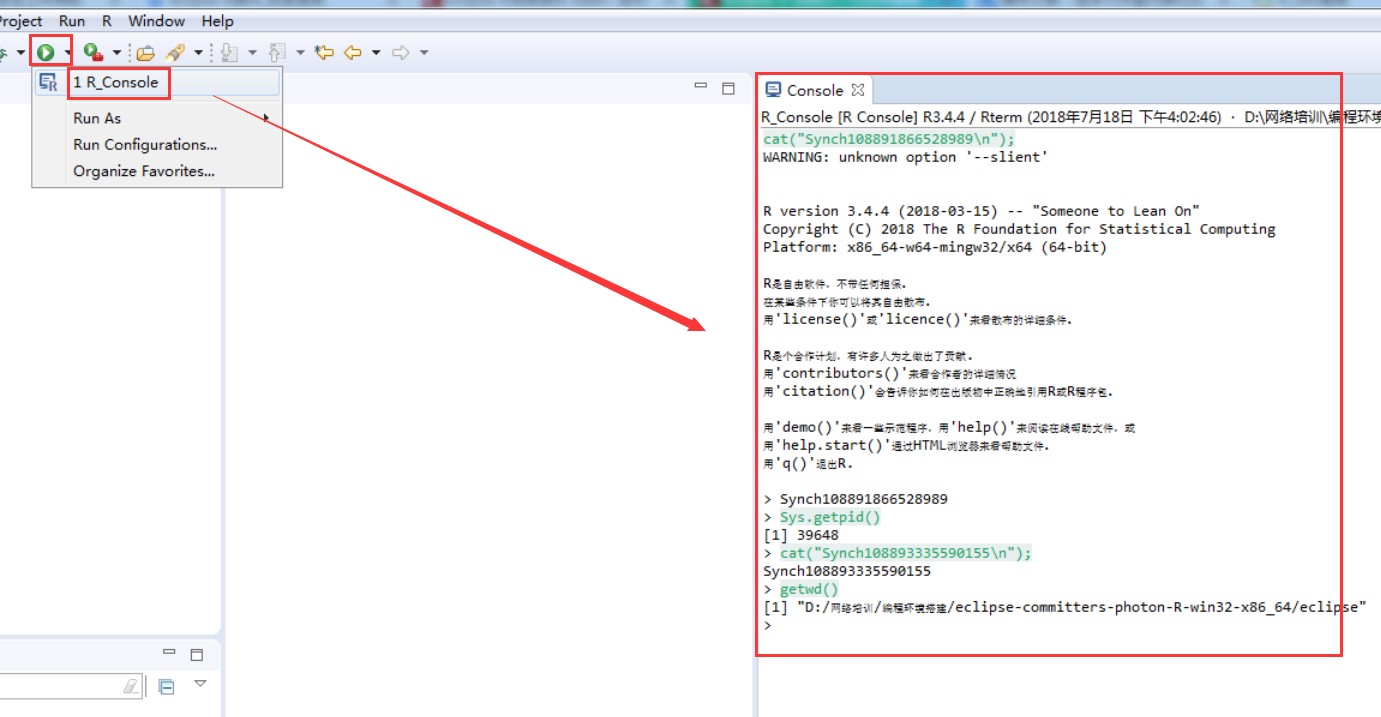
Task: Open the bottom panel view menu triangle
Action: pos(200,684)
